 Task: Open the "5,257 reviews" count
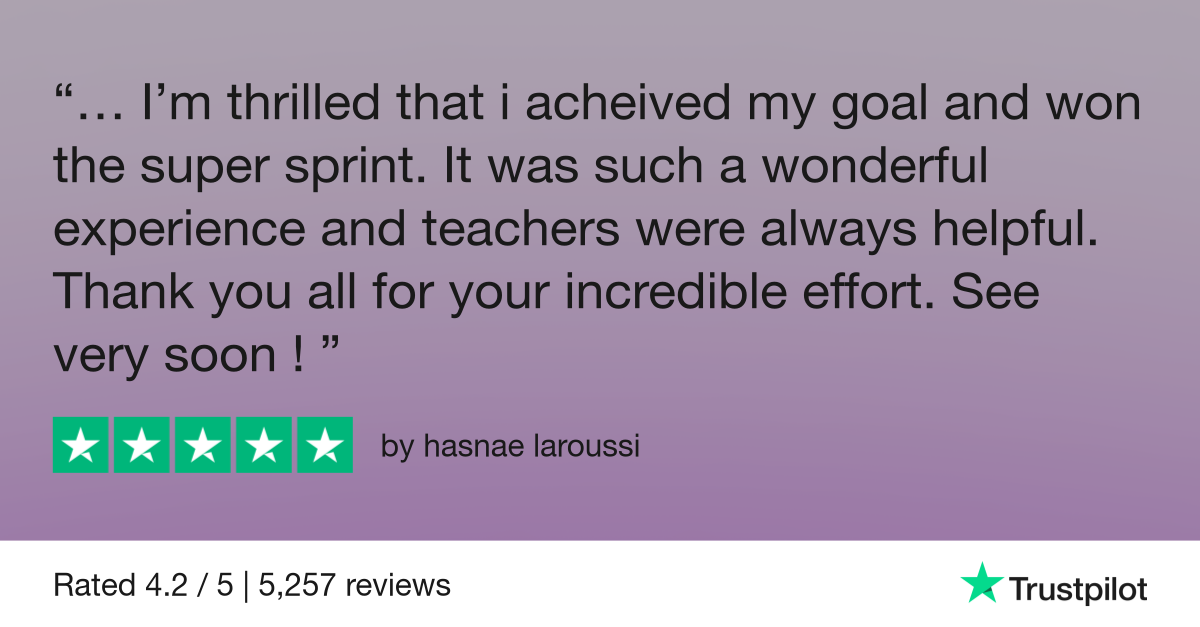355,584
